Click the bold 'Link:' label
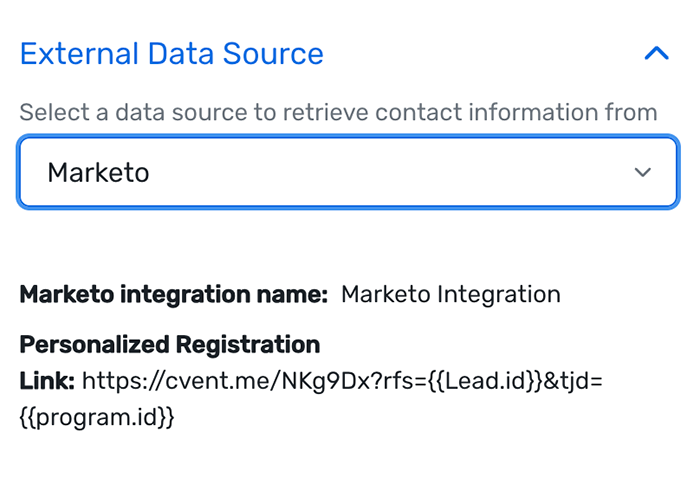Screen dimensions: 700x478 (x=47, y=380)
